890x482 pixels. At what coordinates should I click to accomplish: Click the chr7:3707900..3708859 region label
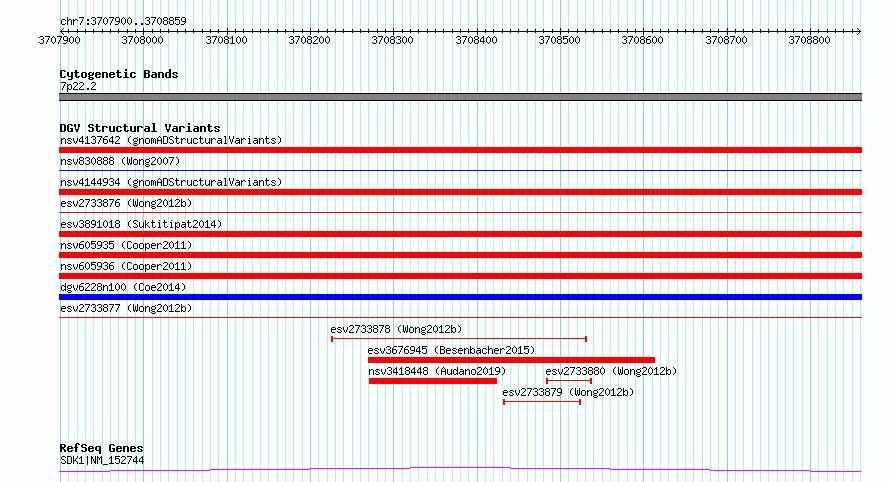pyautogui.click(x=123, y=22)
